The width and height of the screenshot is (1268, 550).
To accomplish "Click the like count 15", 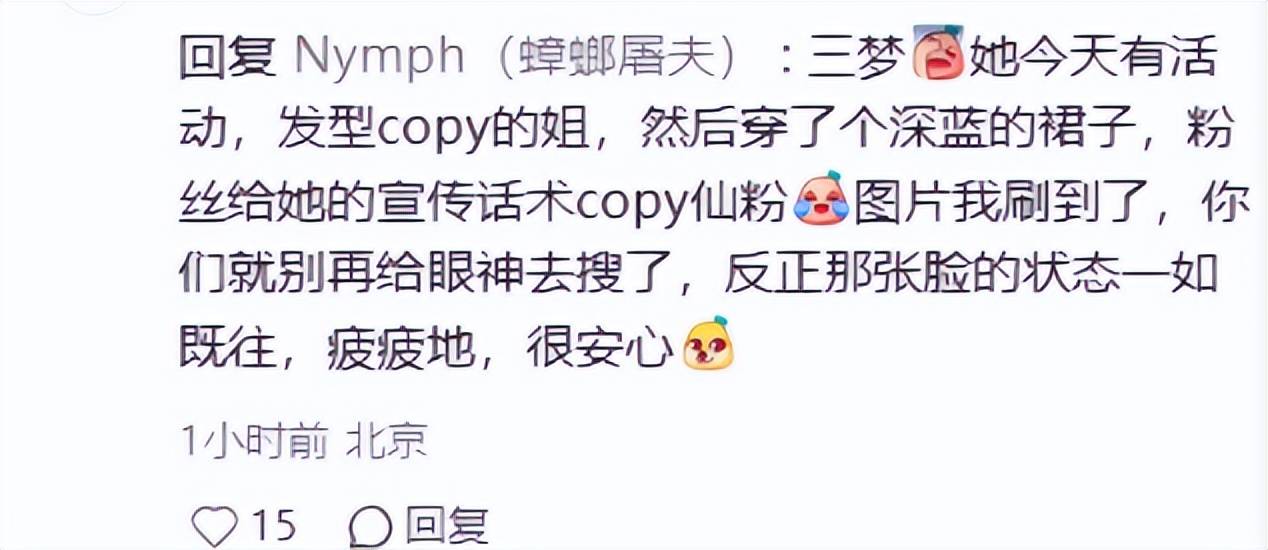I will 273,525.
